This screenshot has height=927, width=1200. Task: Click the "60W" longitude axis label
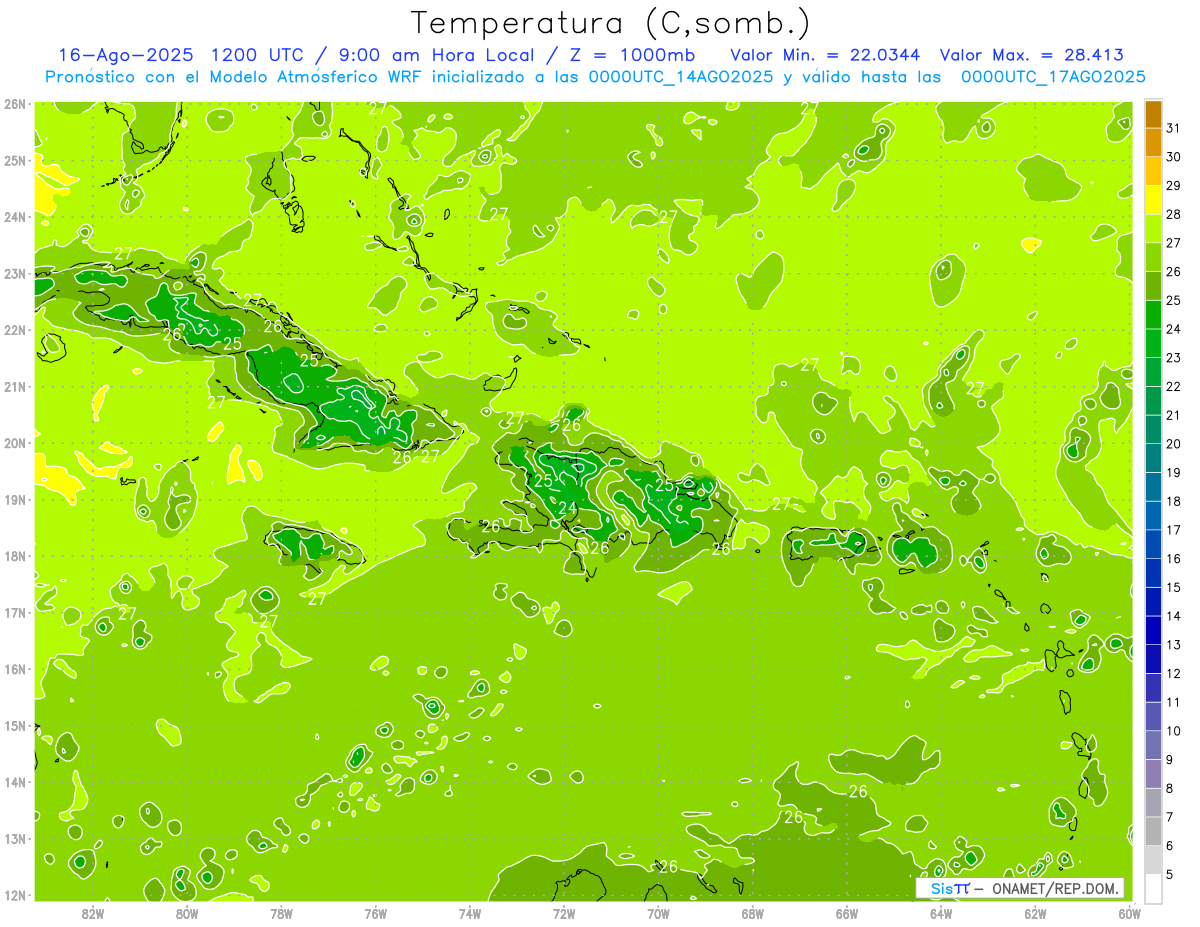[x=1129, y=914]
